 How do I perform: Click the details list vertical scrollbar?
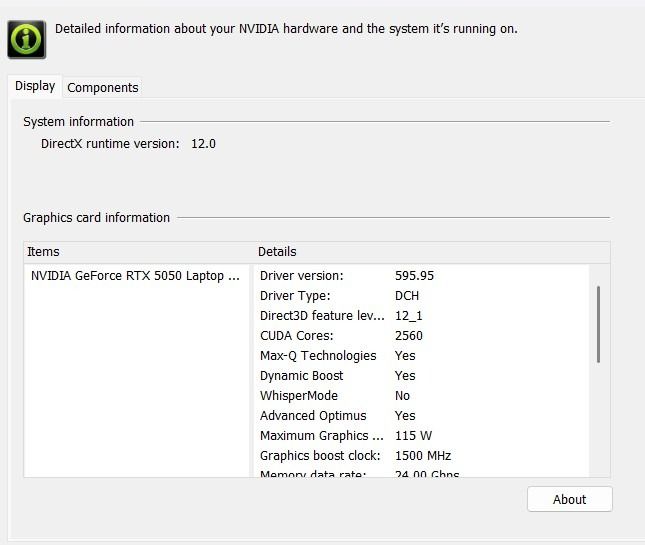pyautogui.click(x=598, y=325)
